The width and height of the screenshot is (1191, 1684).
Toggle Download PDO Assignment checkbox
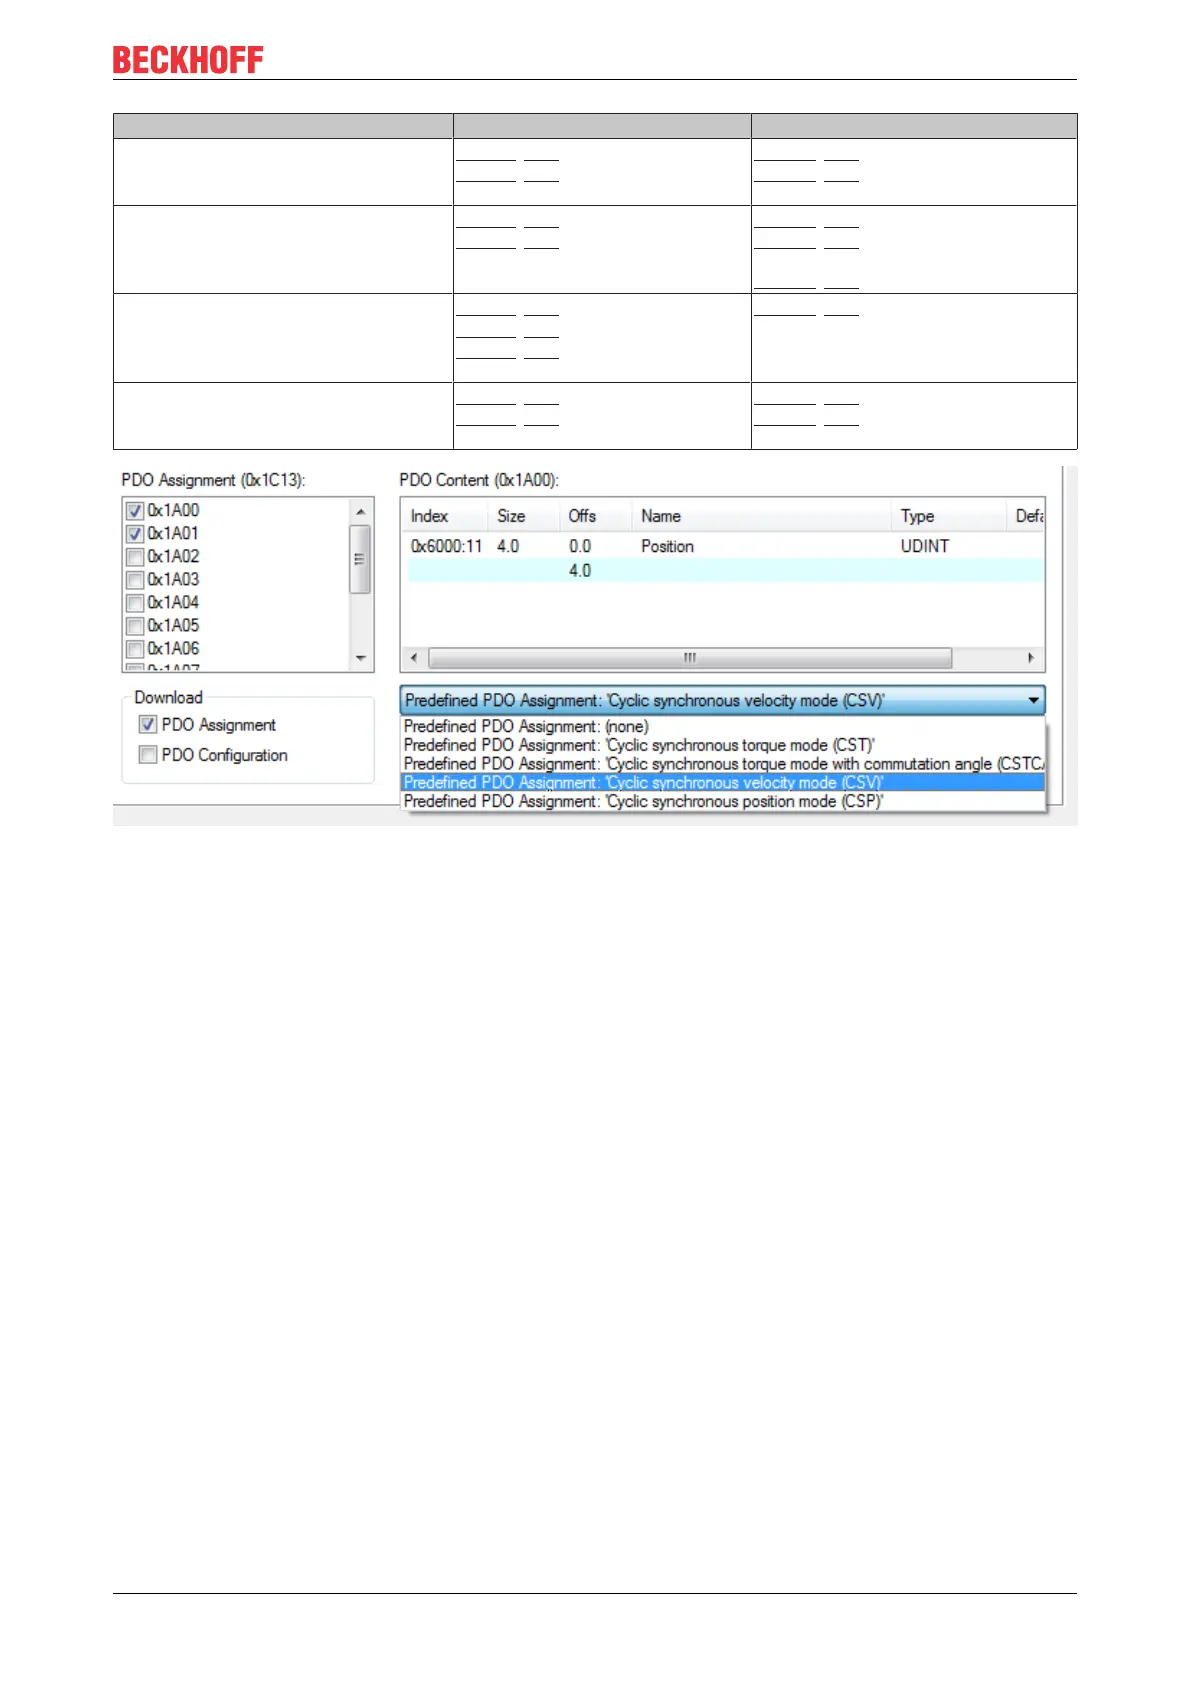pos(148,725)
